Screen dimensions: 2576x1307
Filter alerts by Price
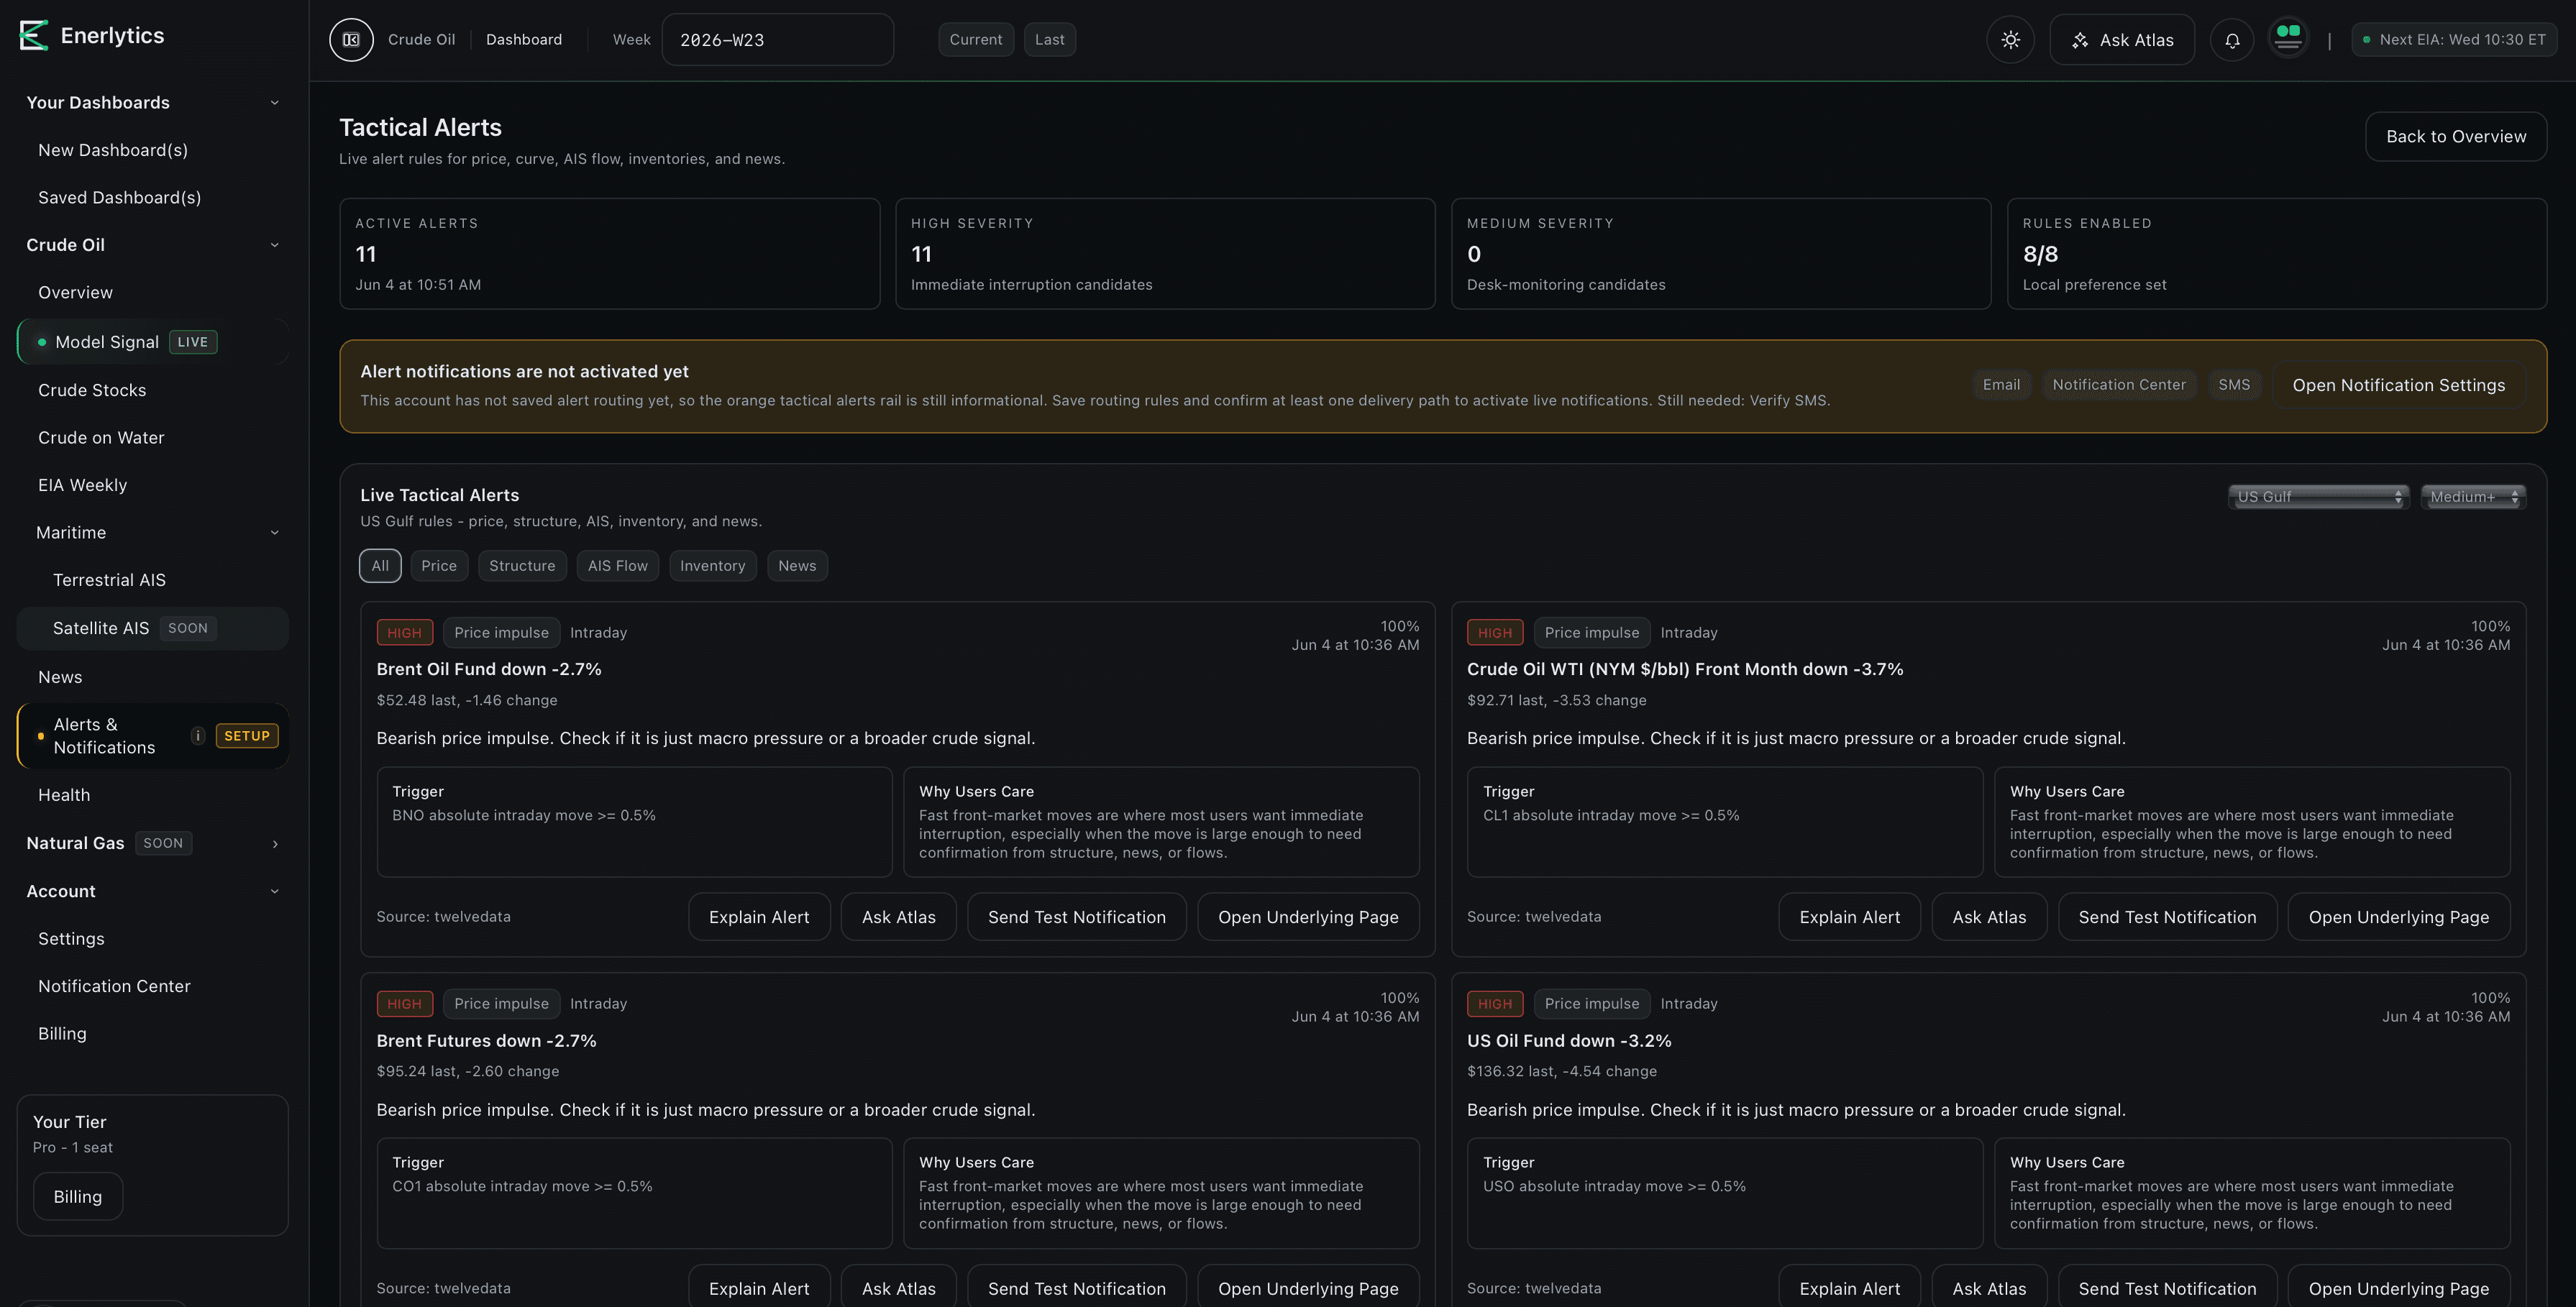coord(438,566)
